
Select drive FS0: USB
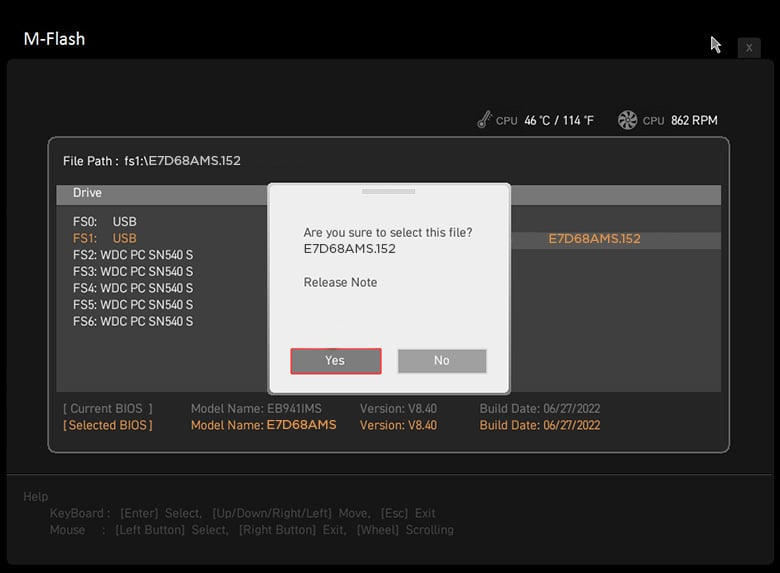104,221
